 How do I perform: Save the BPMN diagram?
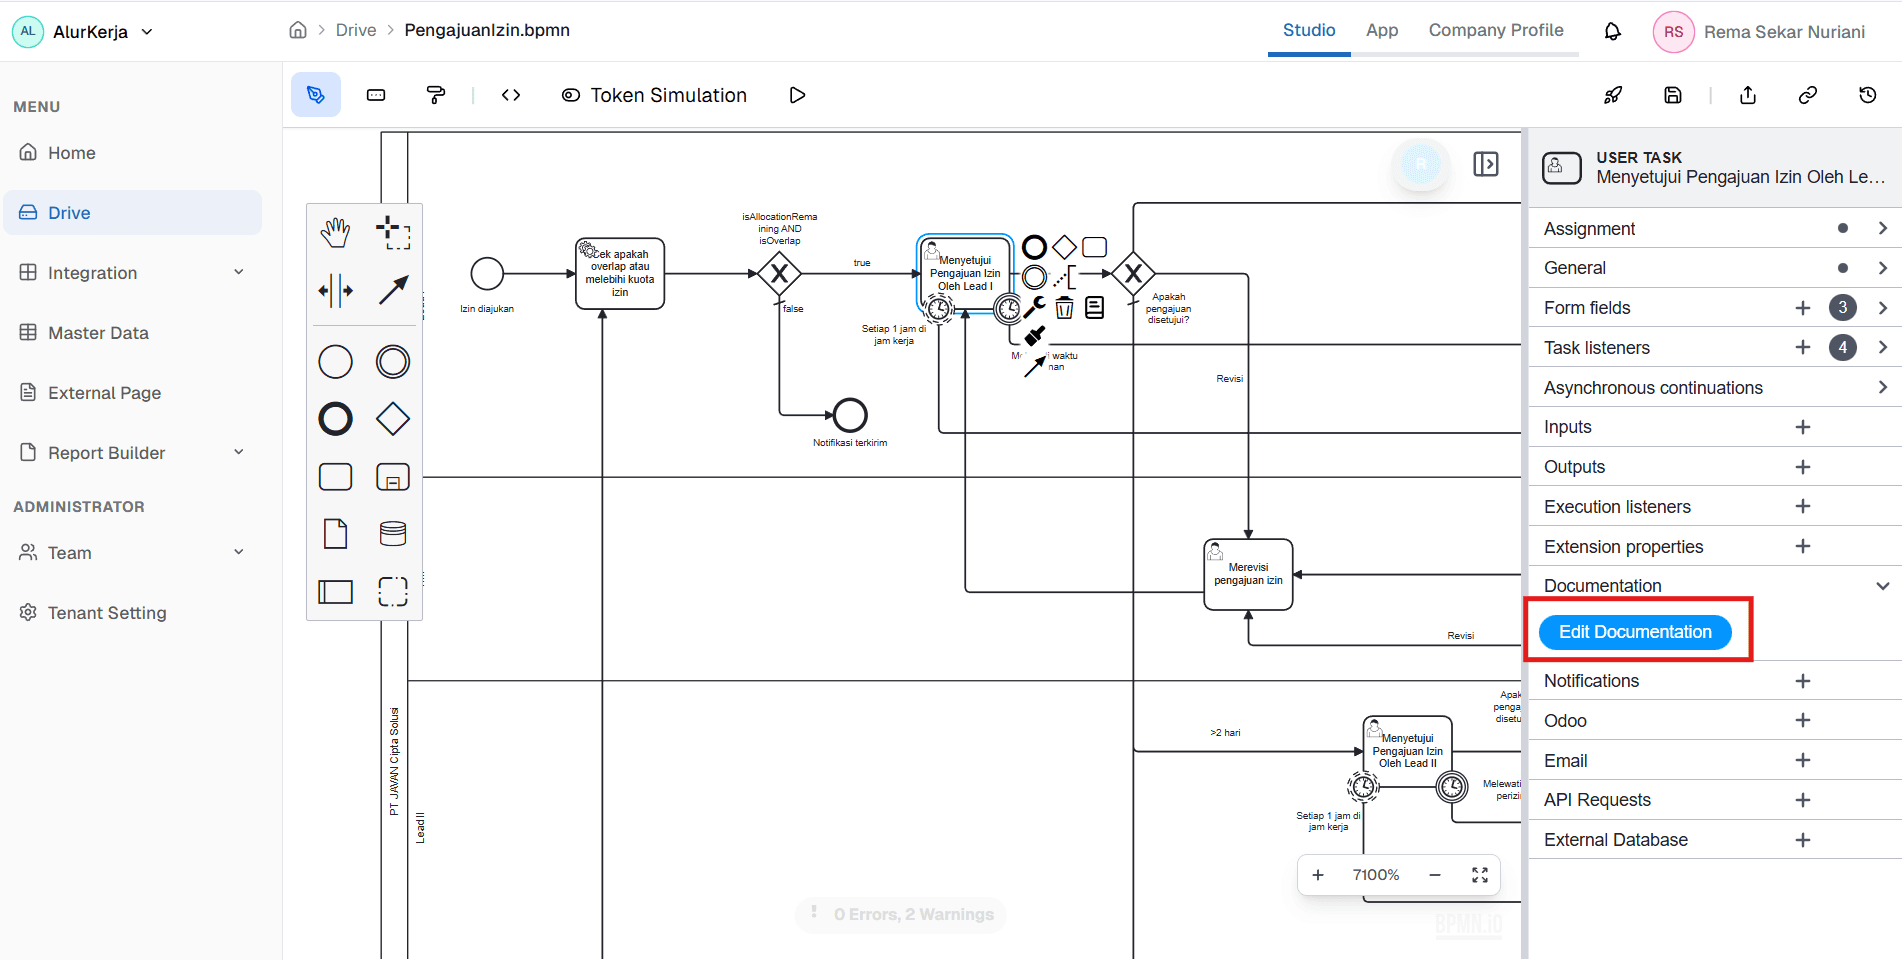[1672, 94]
